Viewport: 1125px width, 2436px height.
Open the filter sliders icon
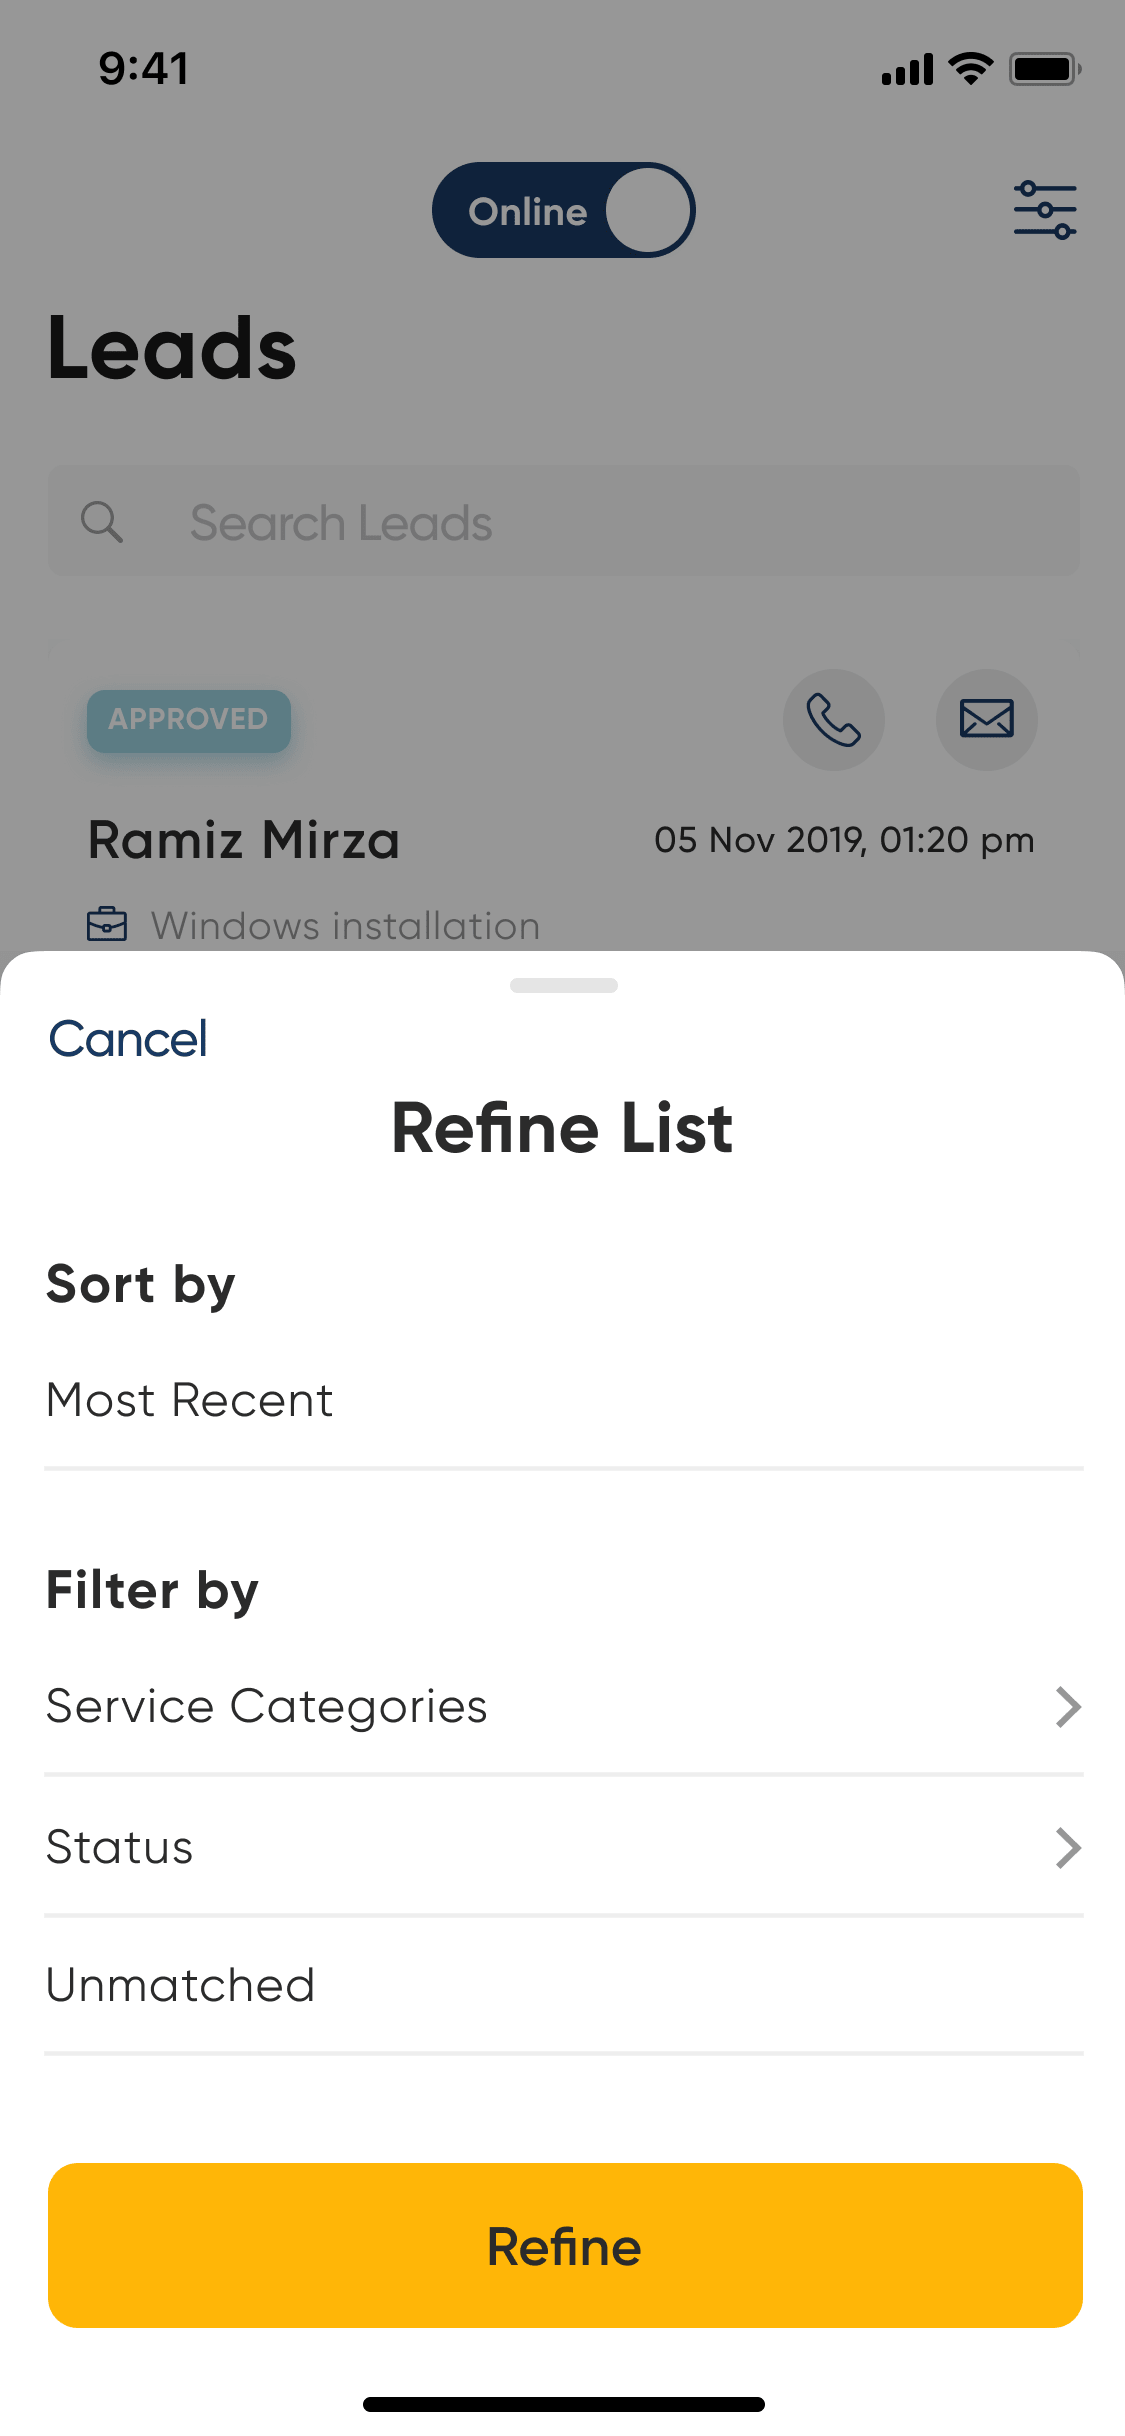click(1044, 210)
